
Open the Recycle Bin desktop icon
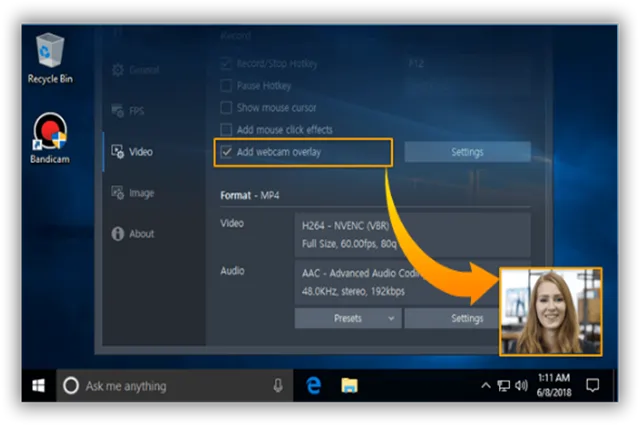coord(50,58)
